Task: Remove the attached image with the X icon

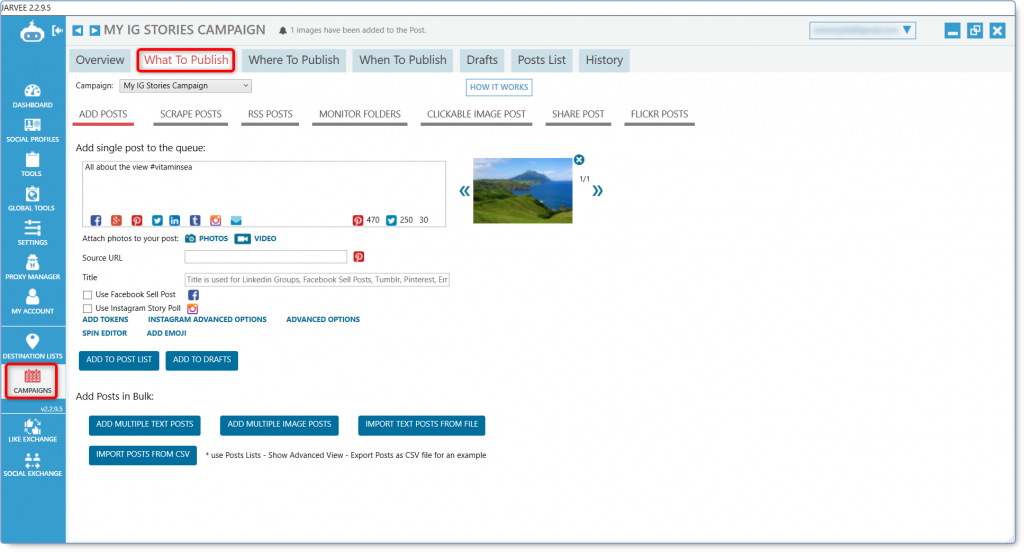Action: [x=579, y=159]
